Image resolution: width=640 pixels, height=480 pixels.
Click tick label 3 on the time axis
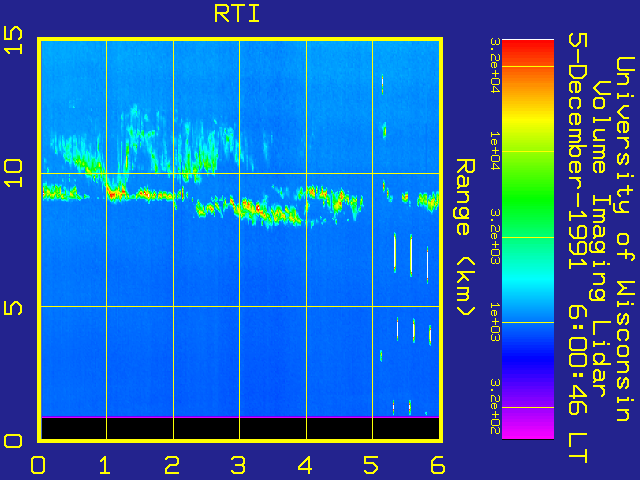click(x=238, y=465)
